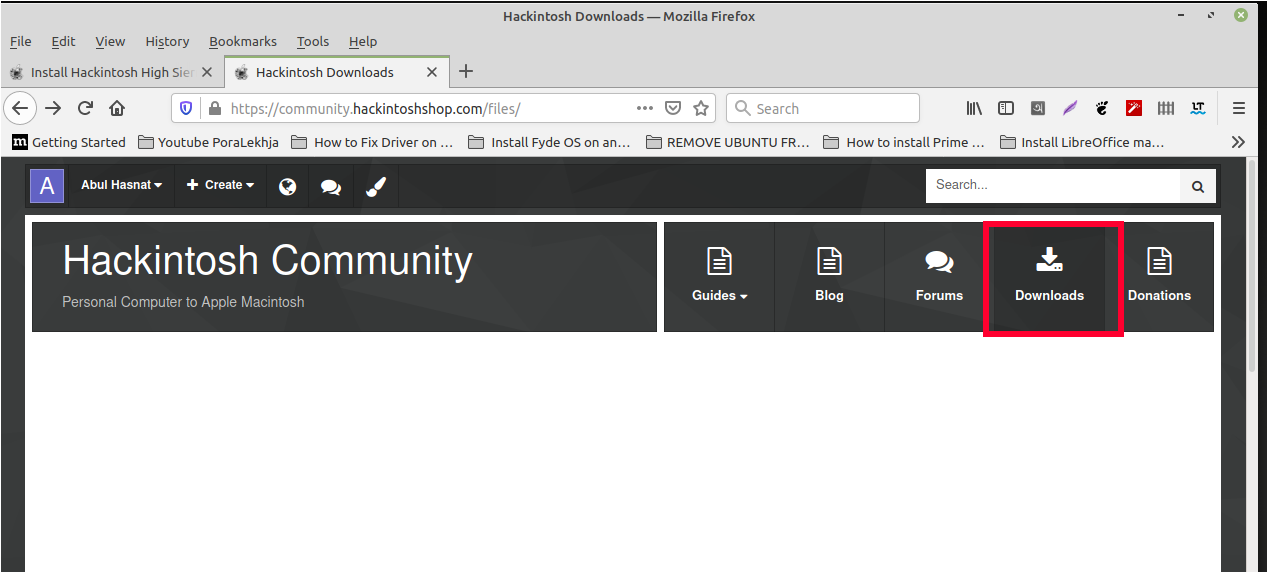
Task: Close the Install Hackintosh High Sierra tab
Action: click(208, 72)
